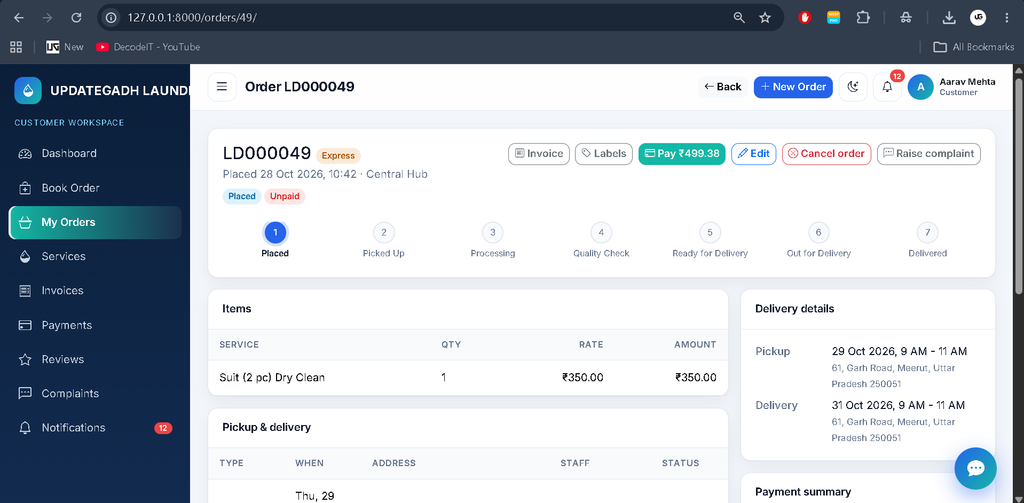Open the incognito-style icon in toolbar
Screen dimensions: 1024x503
click(906, 18)
